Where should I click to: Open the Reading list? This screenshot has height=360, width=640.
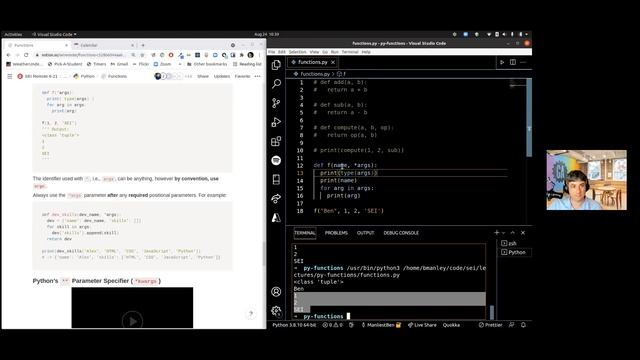(x=247, y=64)
